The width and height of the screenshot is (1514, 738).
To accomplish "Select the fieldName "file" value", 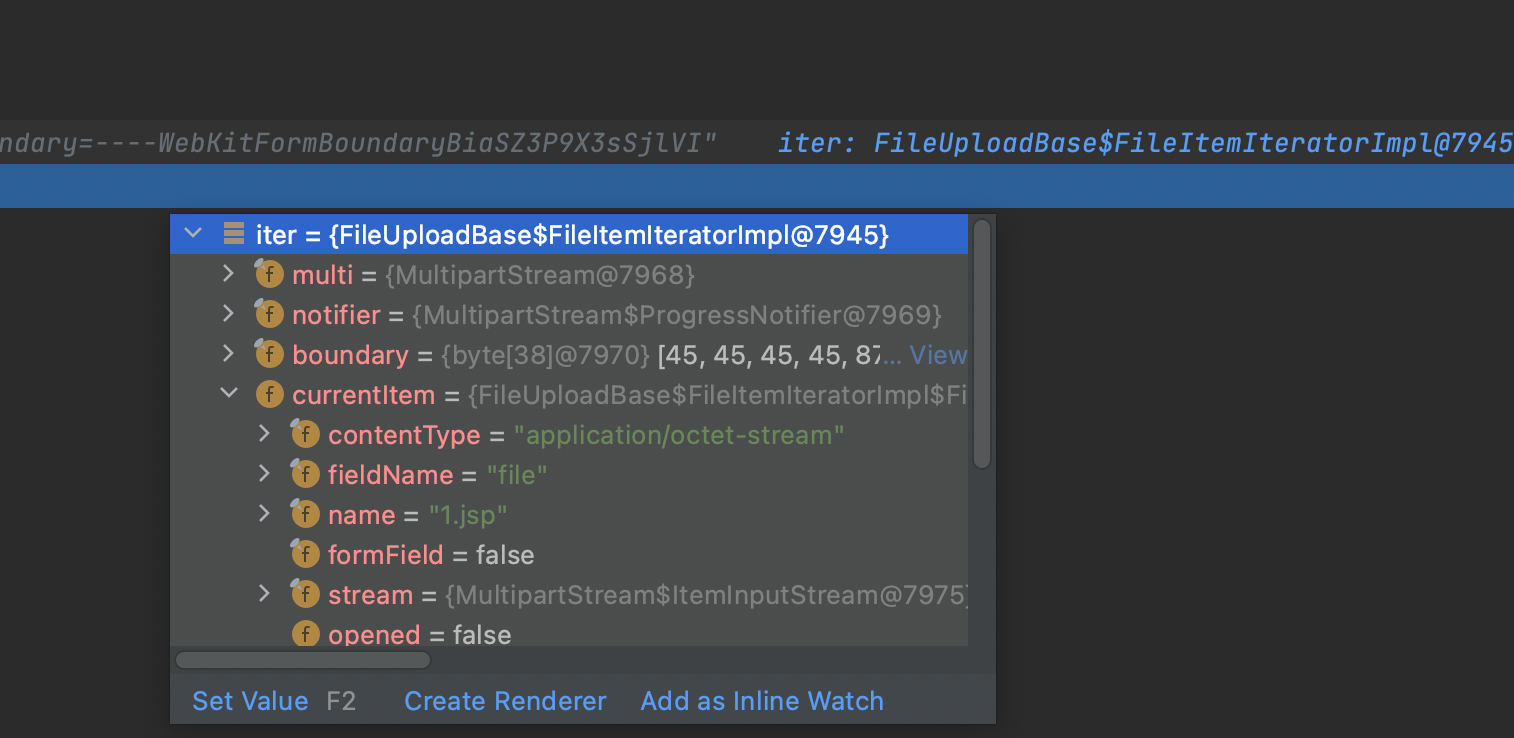I will click(517, 475).
